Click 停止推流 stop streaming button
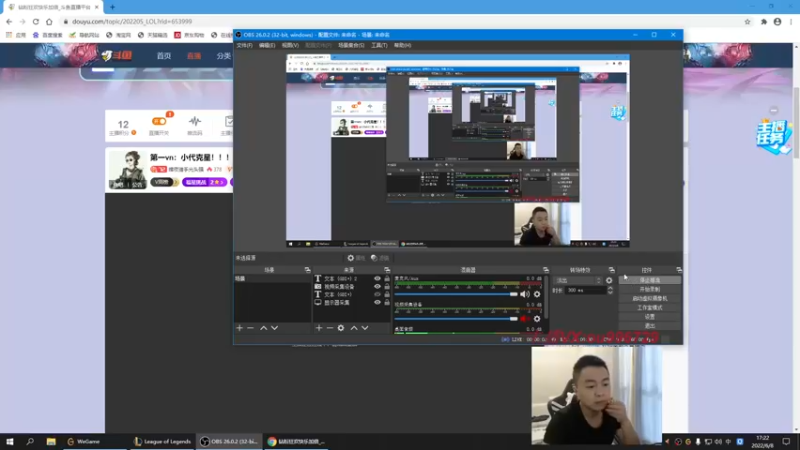This screenshot has width=800, height=450. pos(649,280)
